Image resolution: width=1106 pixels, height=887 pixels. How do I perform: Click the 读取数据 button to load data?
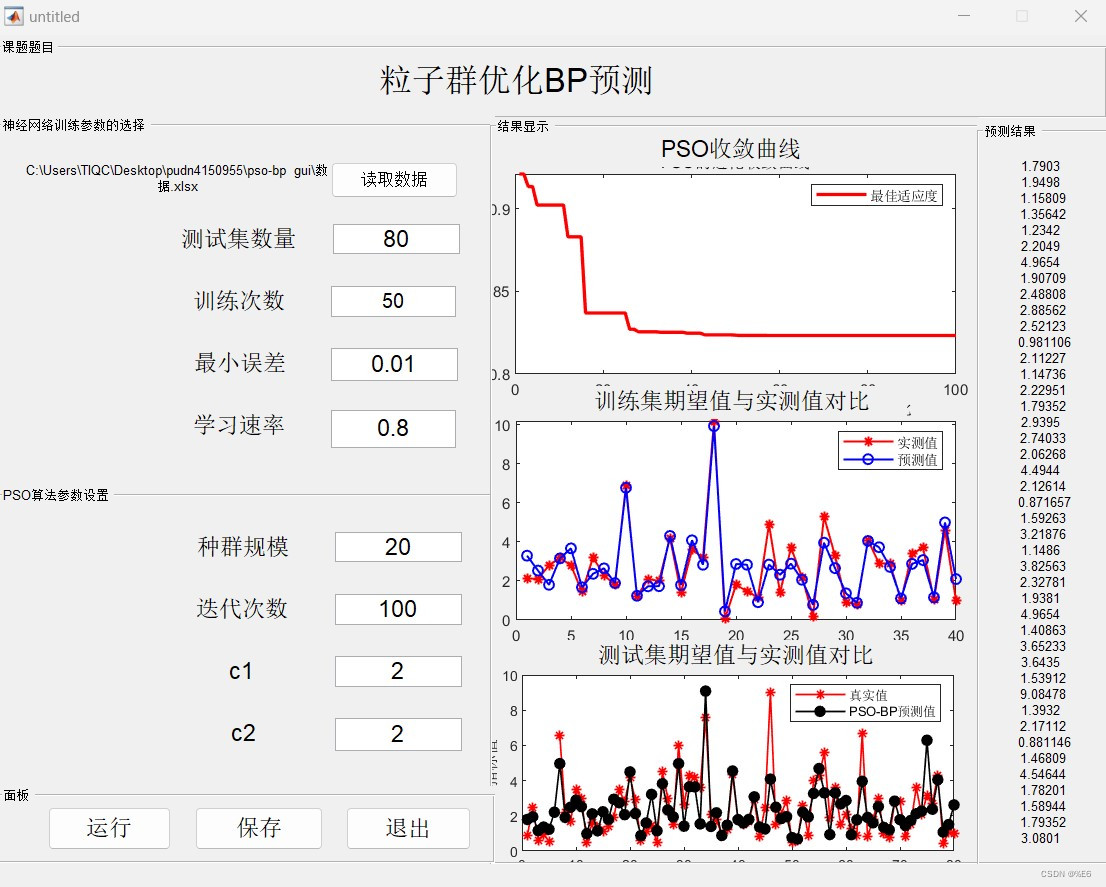394,180
